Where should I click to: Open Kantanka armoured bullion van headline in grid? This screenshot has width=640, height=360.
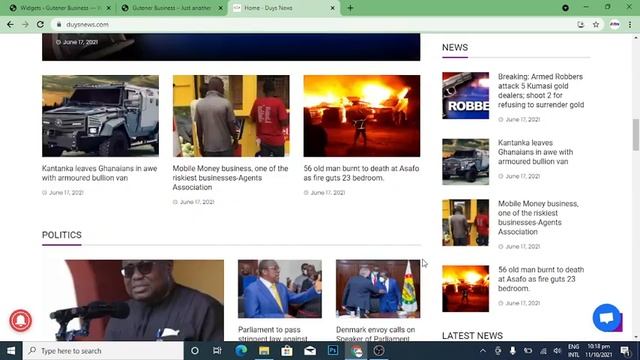(100, 173)
